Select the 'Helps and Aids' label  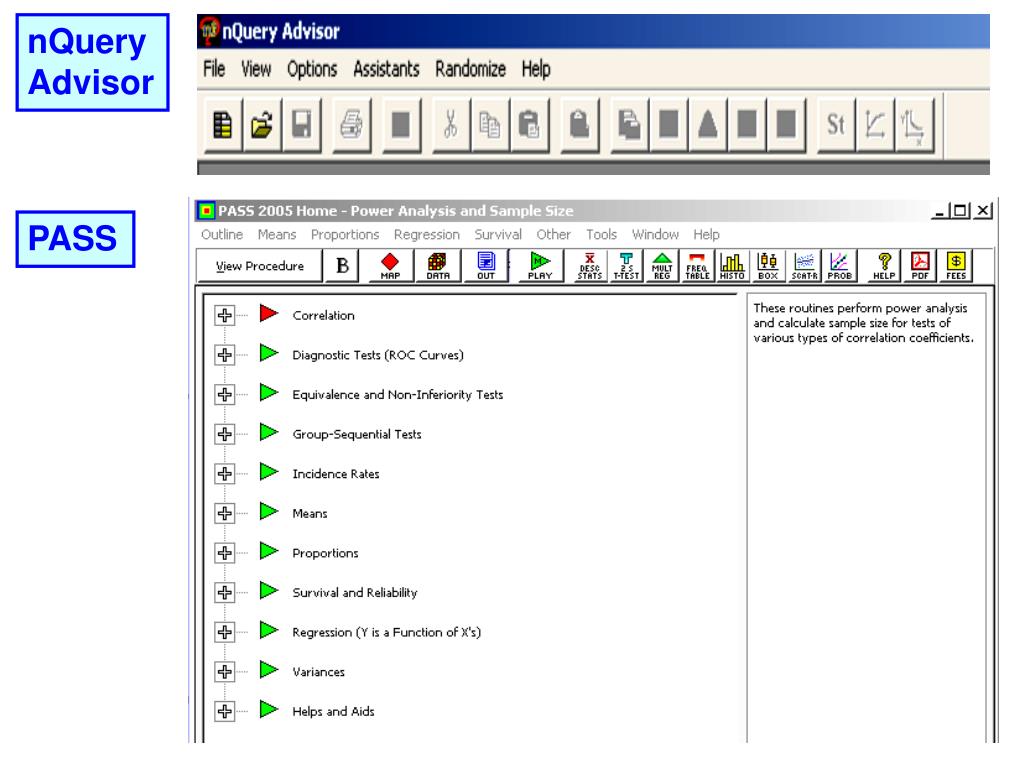(333, 711)
